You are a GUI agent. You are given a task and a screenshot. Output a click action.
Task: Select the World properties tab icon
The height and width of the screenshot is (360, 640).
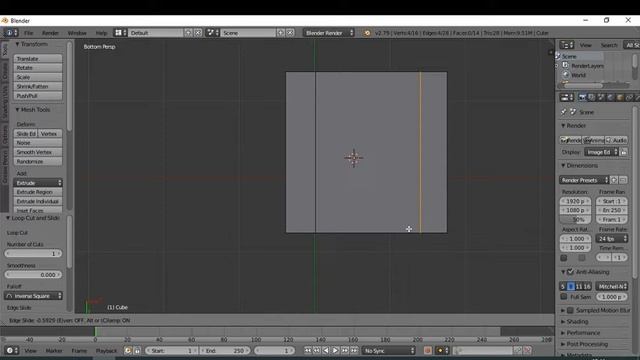tap(610, 97)
